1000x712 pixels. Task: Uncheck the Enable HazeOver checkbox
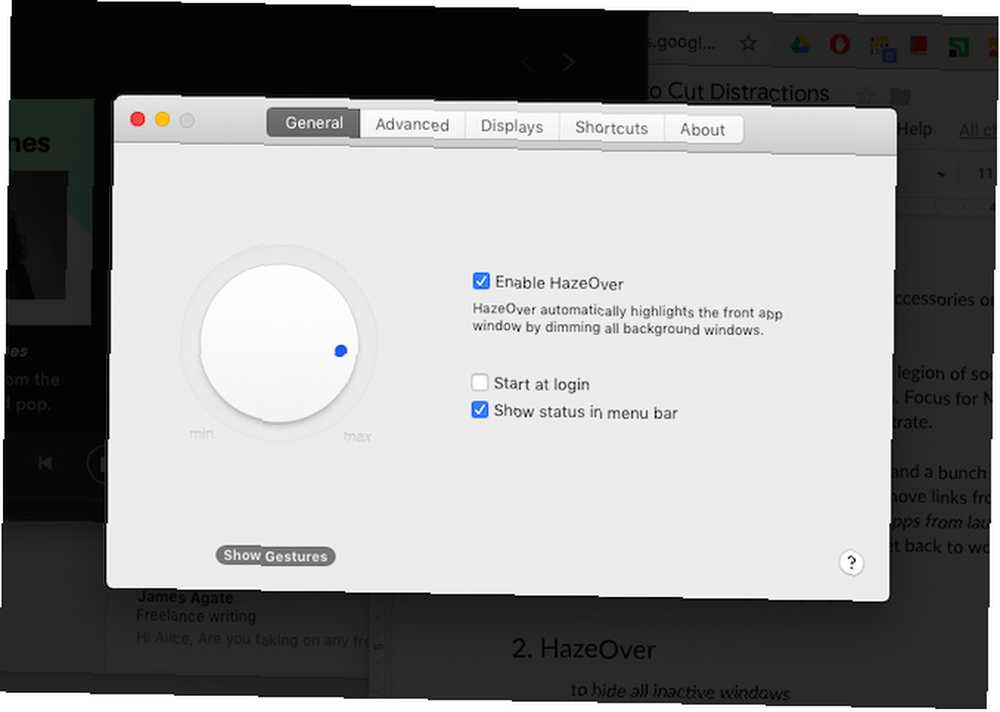[x=481, y=281]
